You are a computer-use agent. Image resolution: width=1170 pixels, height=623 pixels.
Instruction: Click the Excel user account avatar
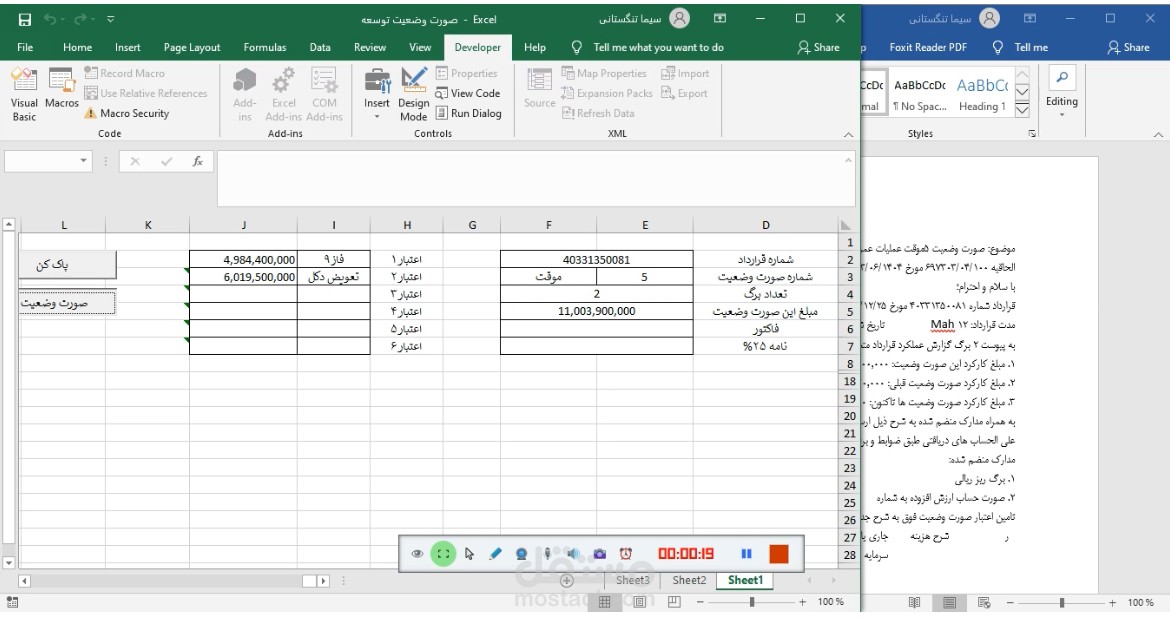(680, 19)
